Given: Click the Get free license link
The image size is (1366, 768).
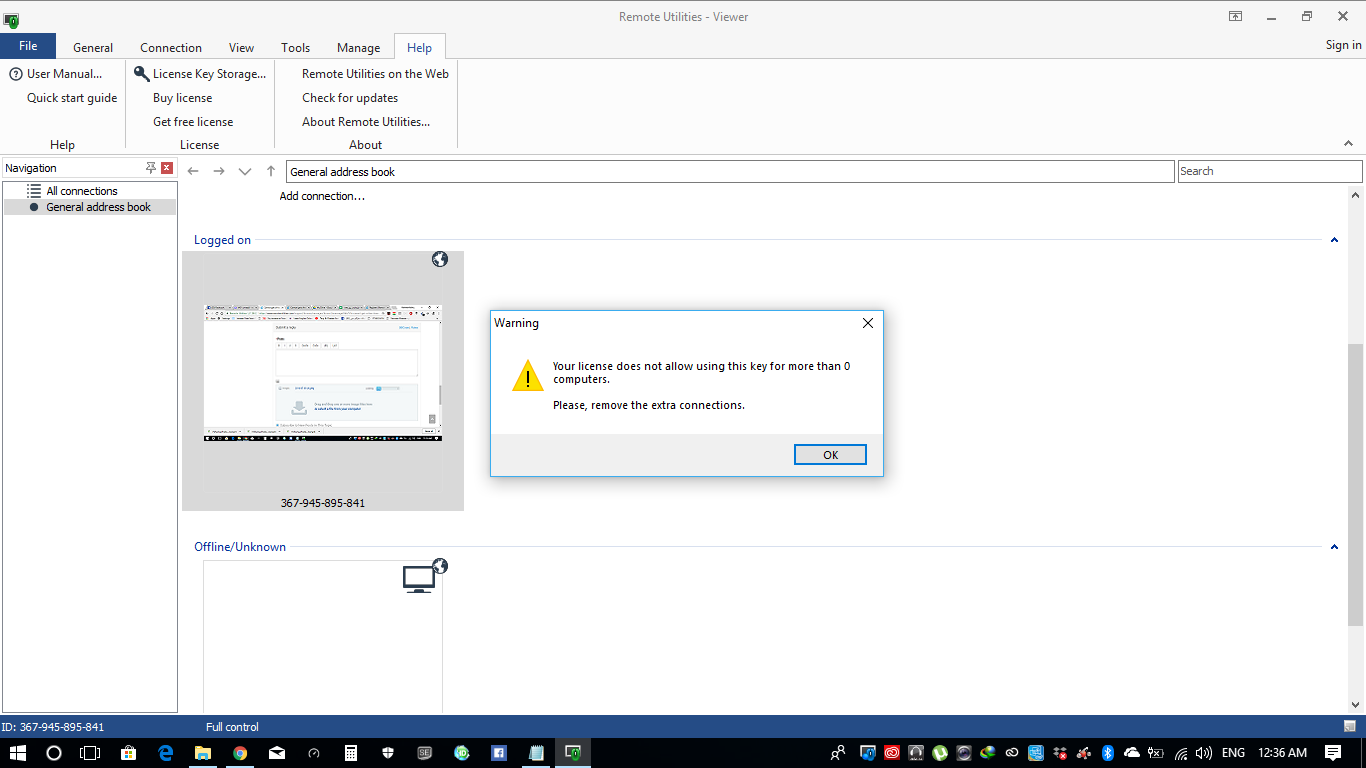Looking at the screenshot, I should click(193, 122).
